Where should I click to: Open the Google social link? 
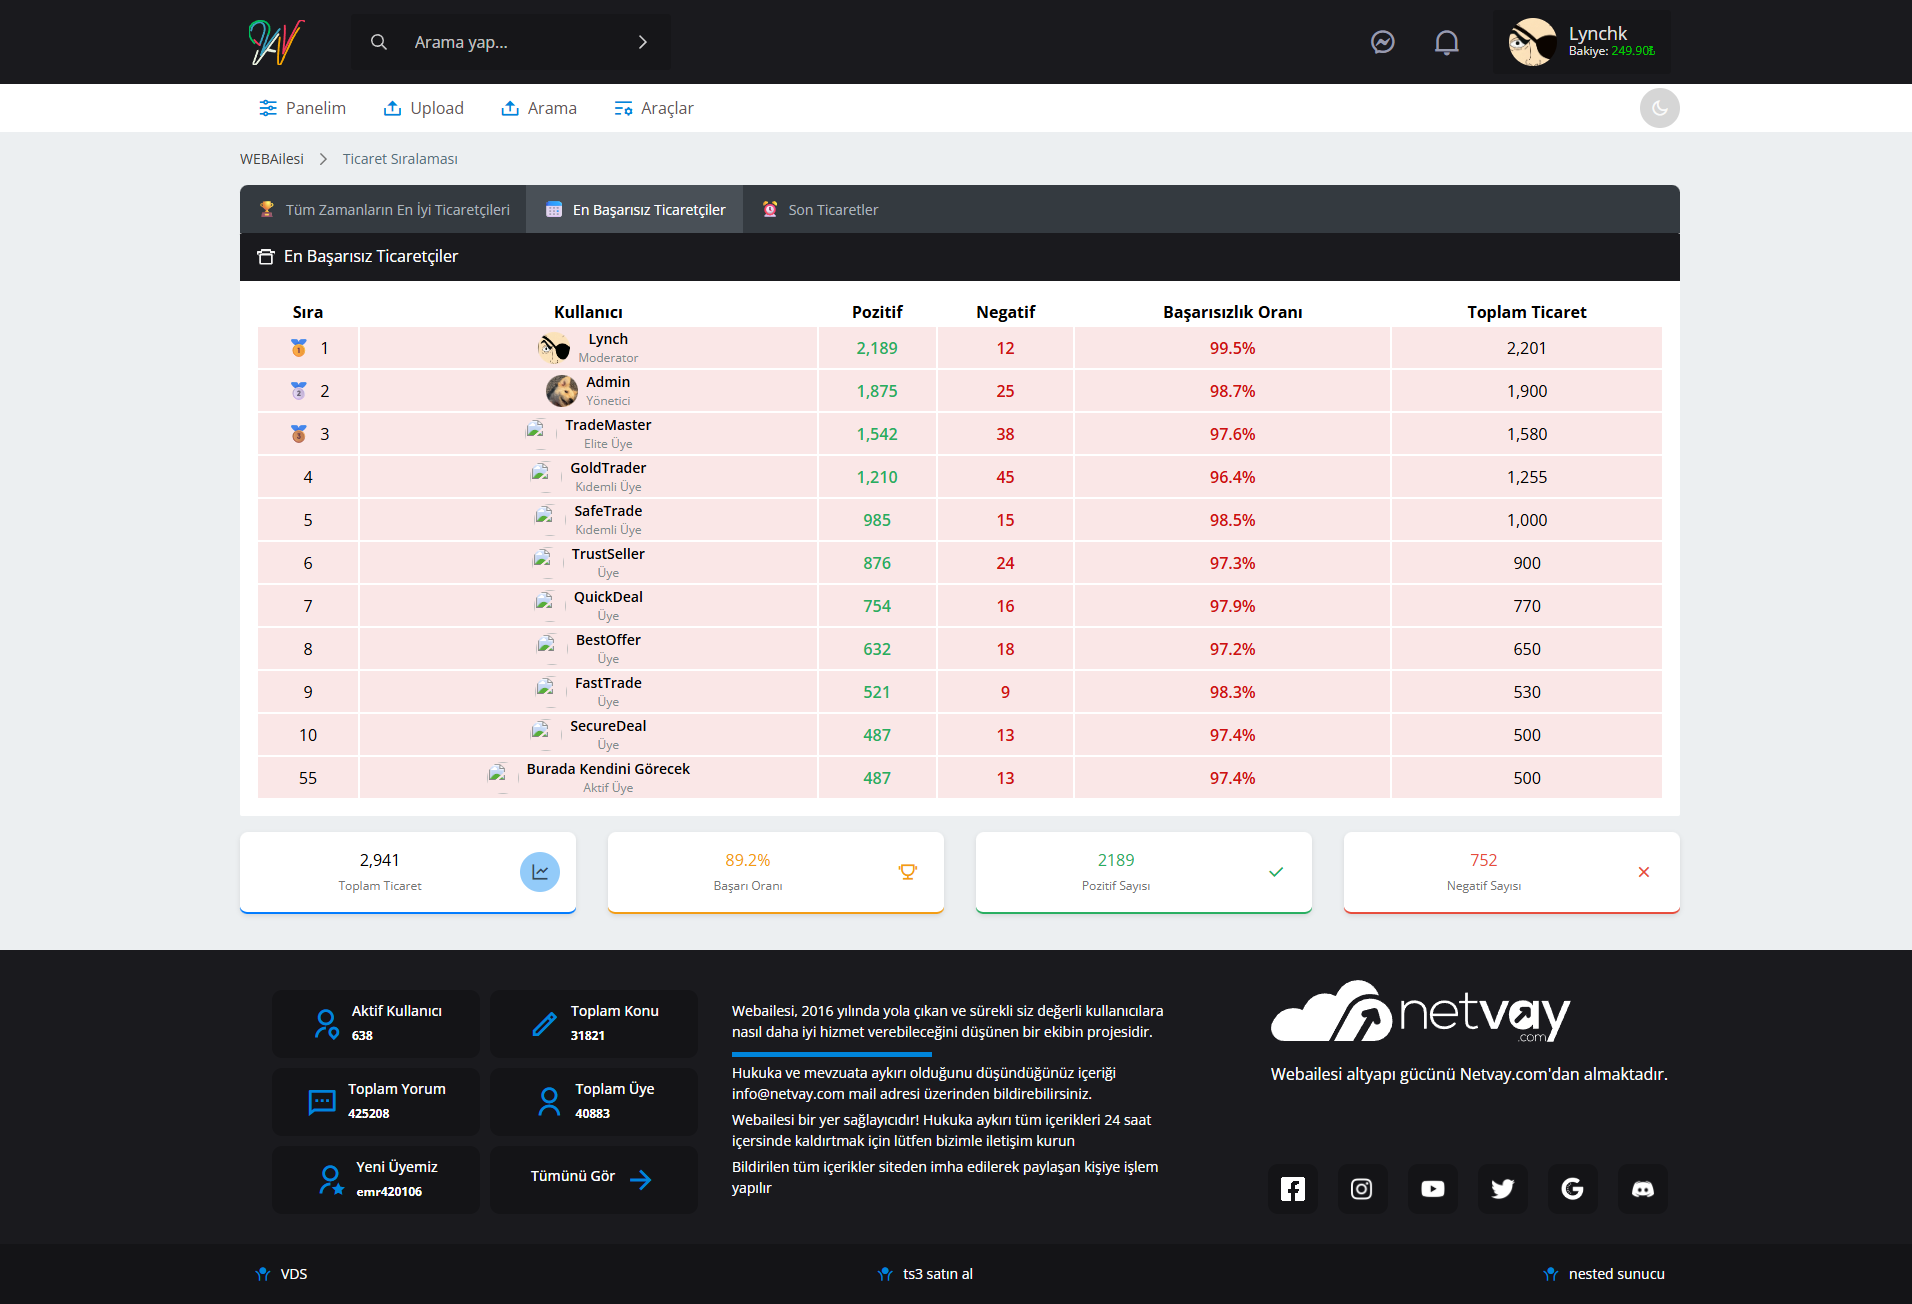[x=1573, y=1189]
